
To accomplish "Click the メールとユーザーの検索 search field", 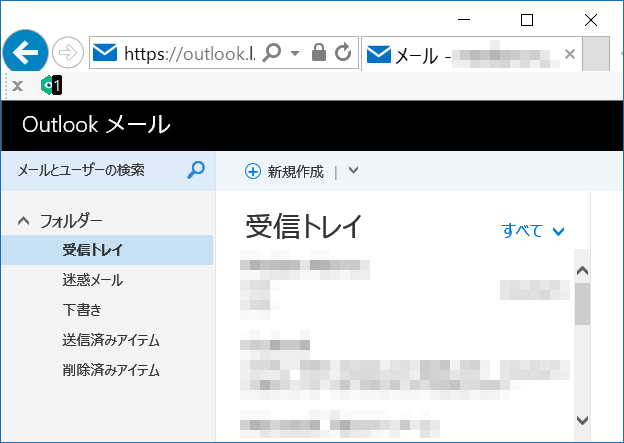I will [x=108, y=170].
